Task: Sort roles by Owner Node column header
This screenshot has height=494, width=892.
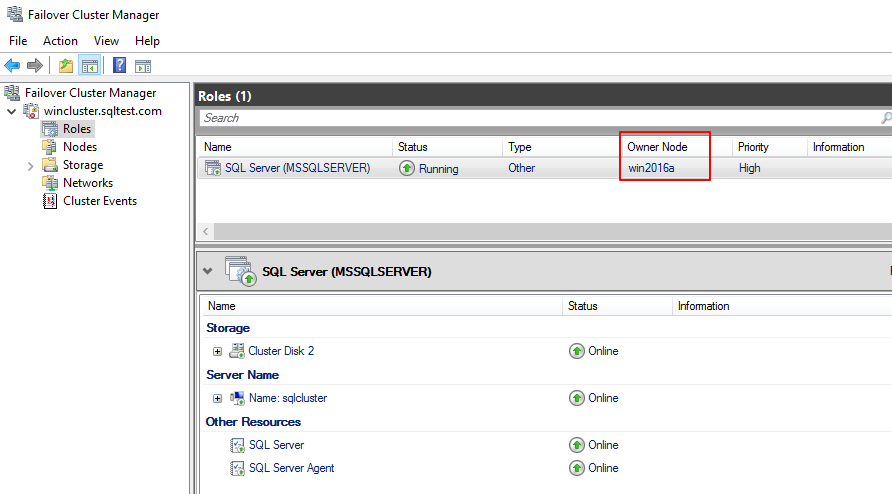Action: click(676, 147)
